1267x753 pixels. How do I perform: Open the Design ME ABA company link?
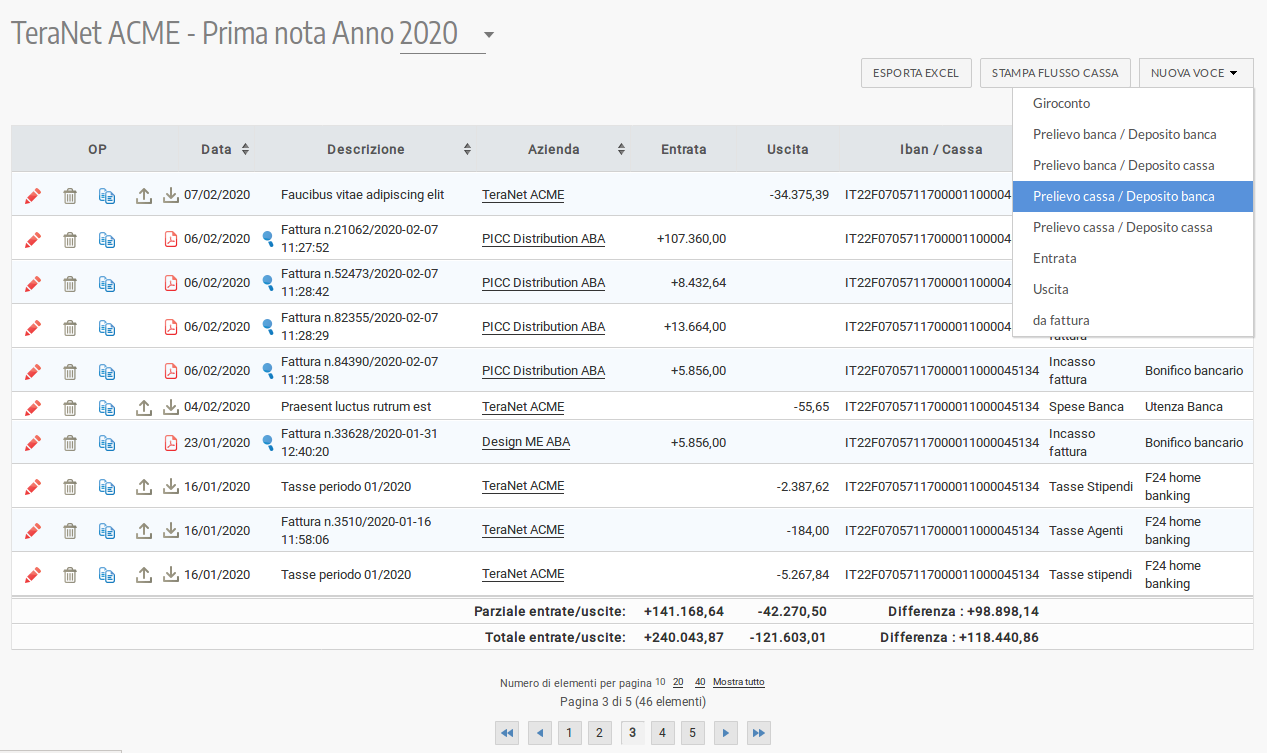[525, 442]
